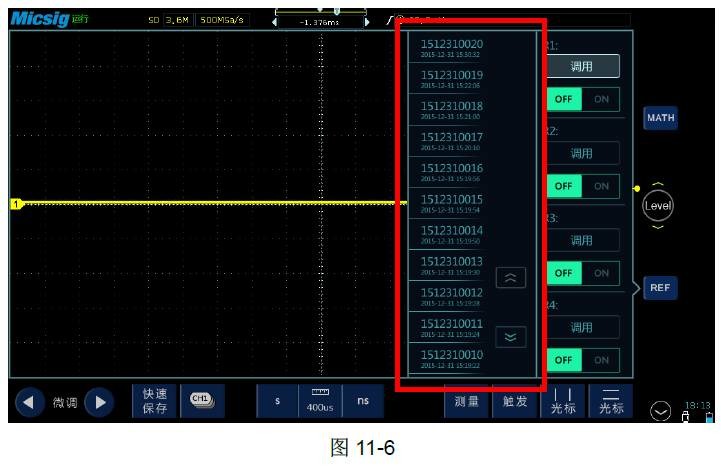Switch R1 reference to ON
Viewport: 721px width, 466px height.
(x=601, y=99)
